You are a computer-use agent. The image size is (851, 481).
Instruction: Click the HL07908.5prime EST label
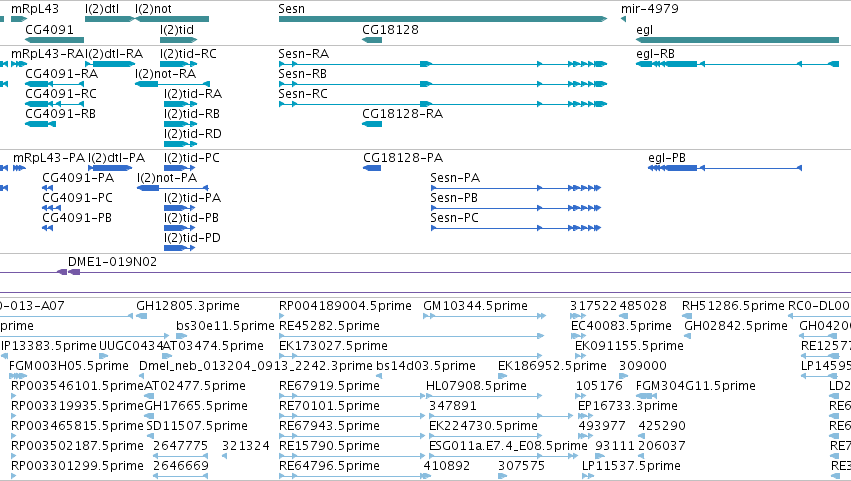click(x=477, y=387)
